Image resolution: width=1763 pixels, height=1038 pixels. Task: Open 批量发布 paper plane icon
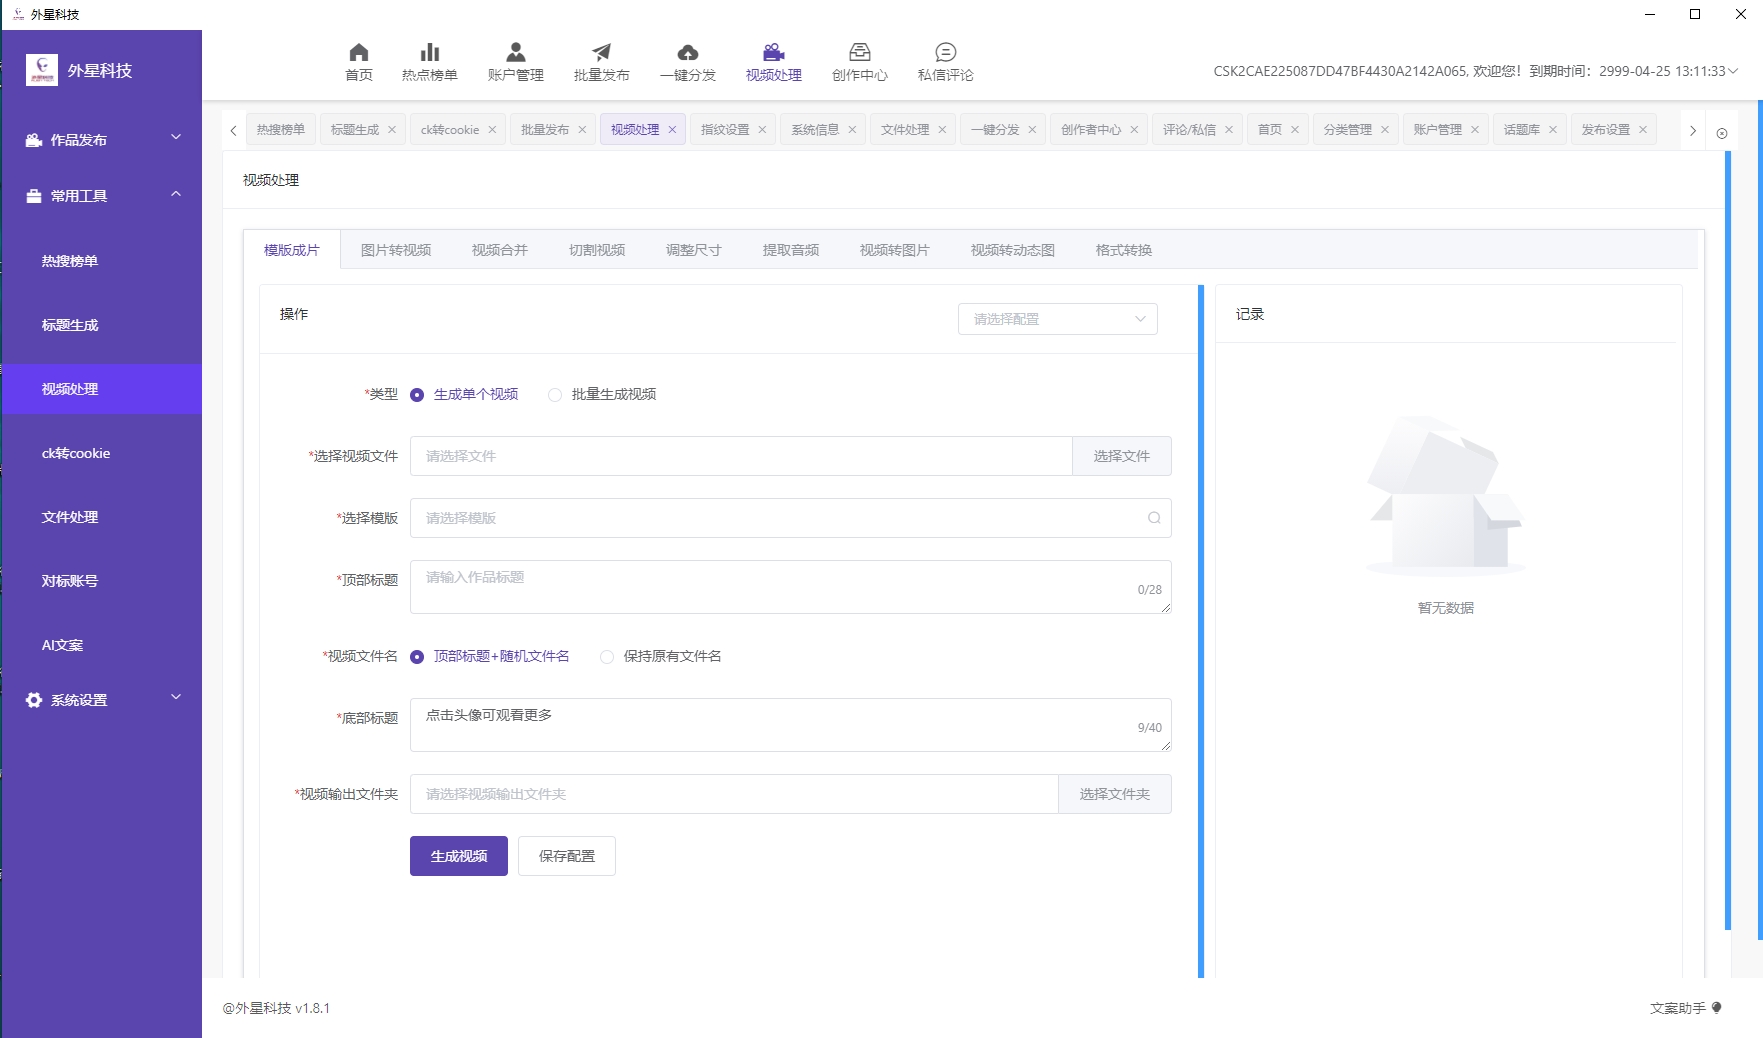601,53
